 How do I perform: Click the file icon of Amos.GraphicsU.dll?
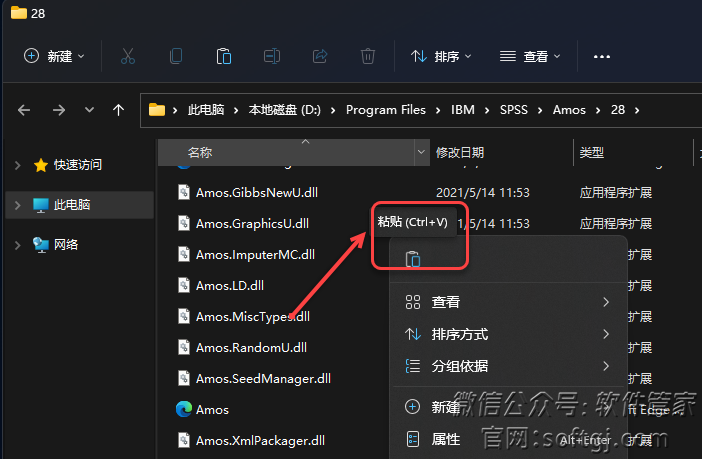pyautogui.click(x=184, y=223)
